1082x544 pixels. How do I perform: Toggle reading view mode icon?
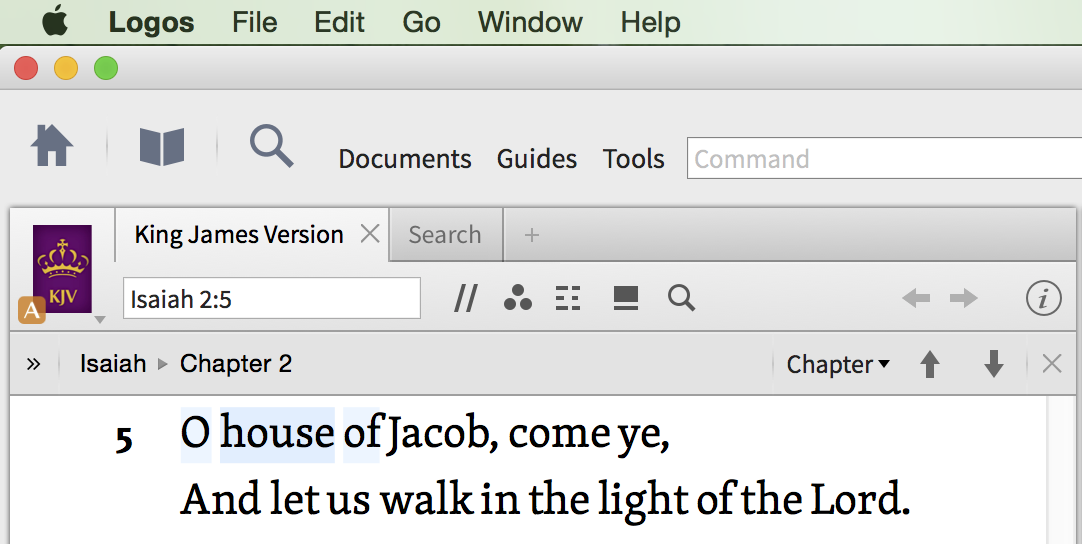click(x=625, y=298)
